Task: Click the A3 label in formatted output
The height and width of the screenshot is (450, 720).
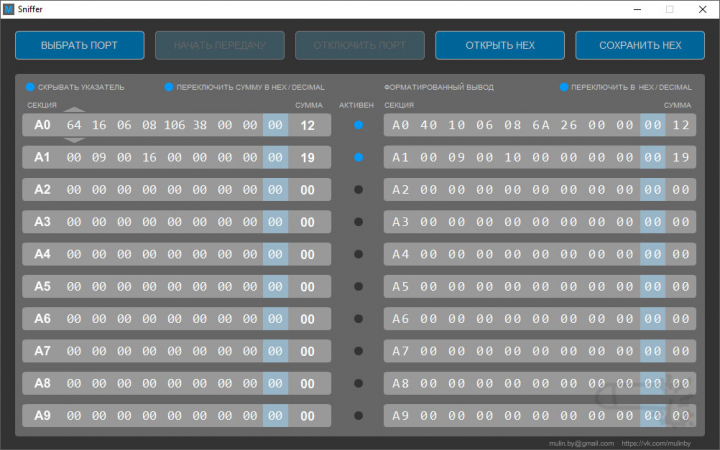Action: (x=400, y=222)
